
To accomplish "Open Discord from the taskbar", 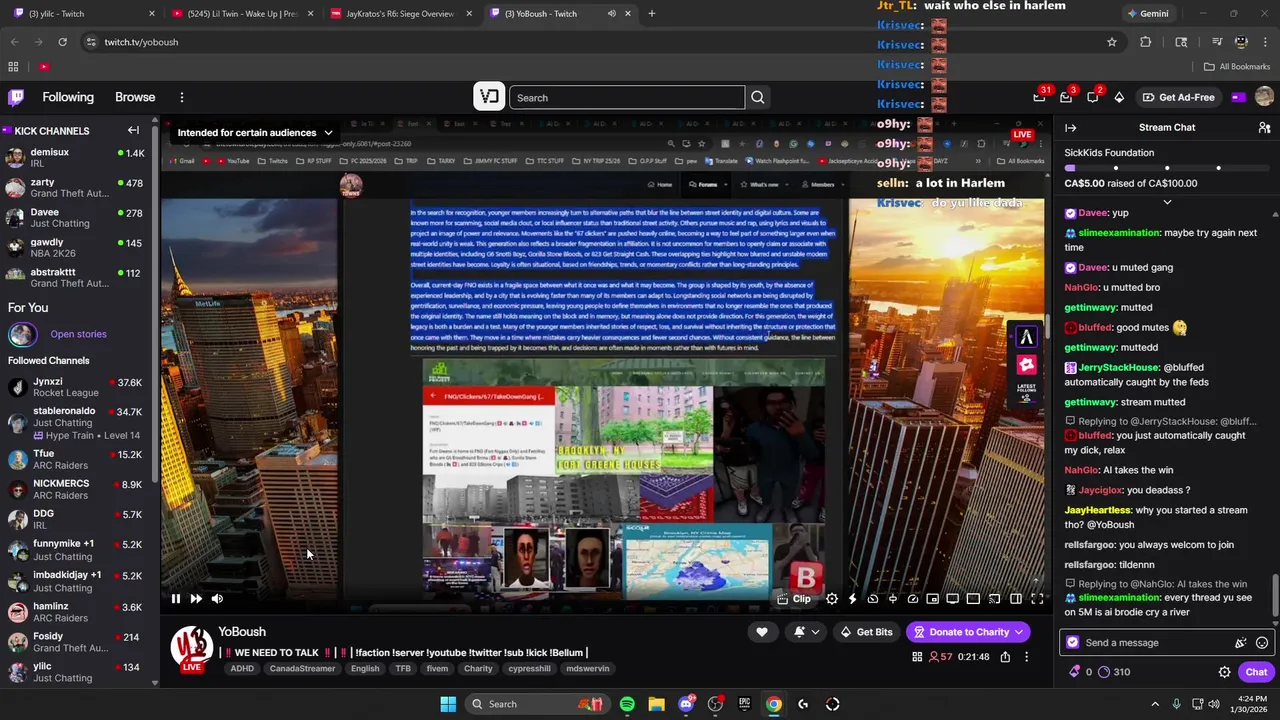I will coord(686,704).
